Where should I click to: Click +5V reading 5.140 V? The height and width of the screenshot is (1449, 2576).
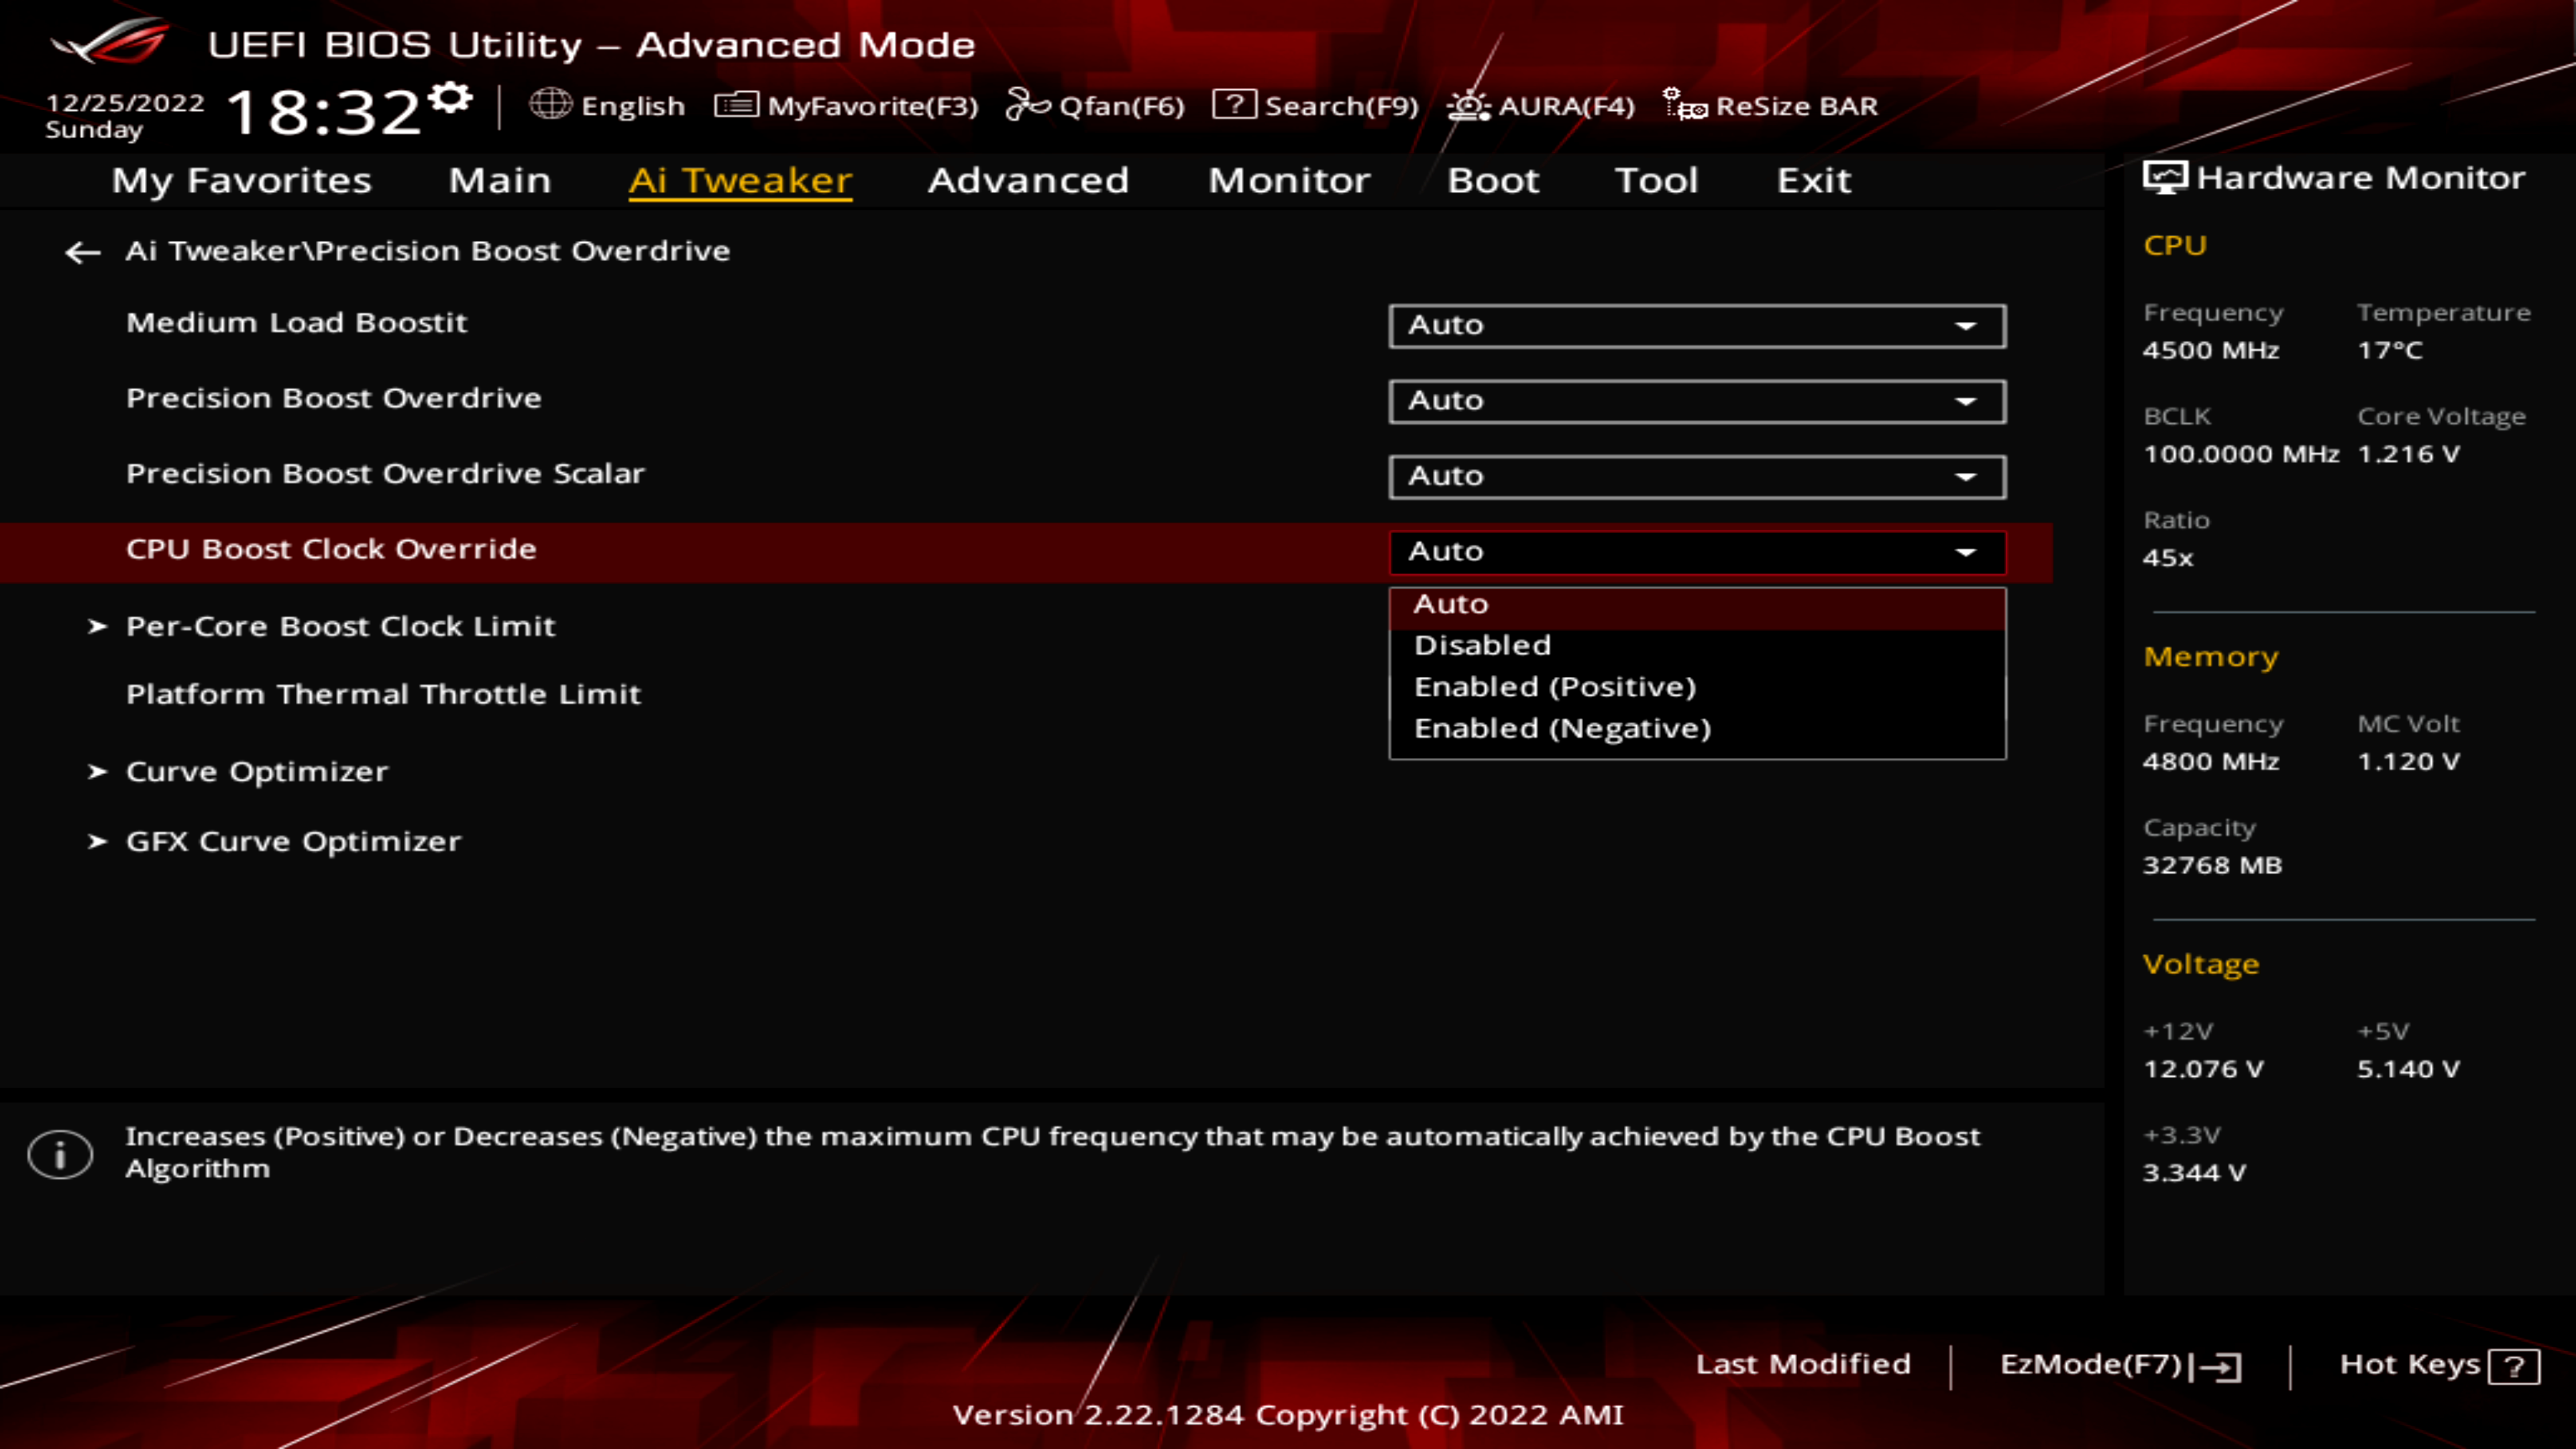pos(2408,1070)
